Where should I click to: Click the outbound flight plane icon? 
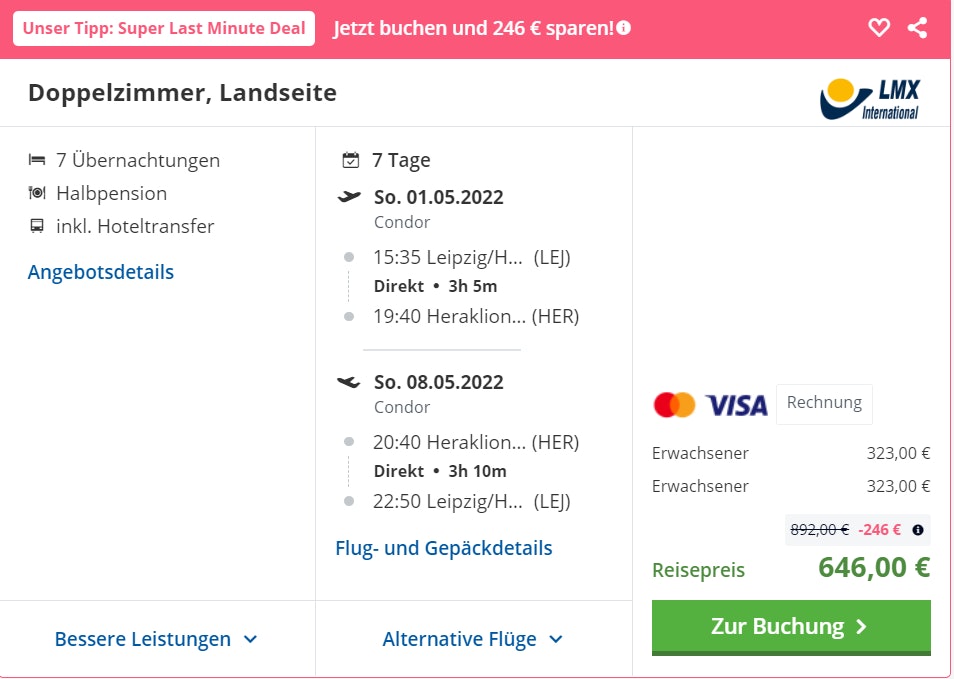click(x=349, y=197)
